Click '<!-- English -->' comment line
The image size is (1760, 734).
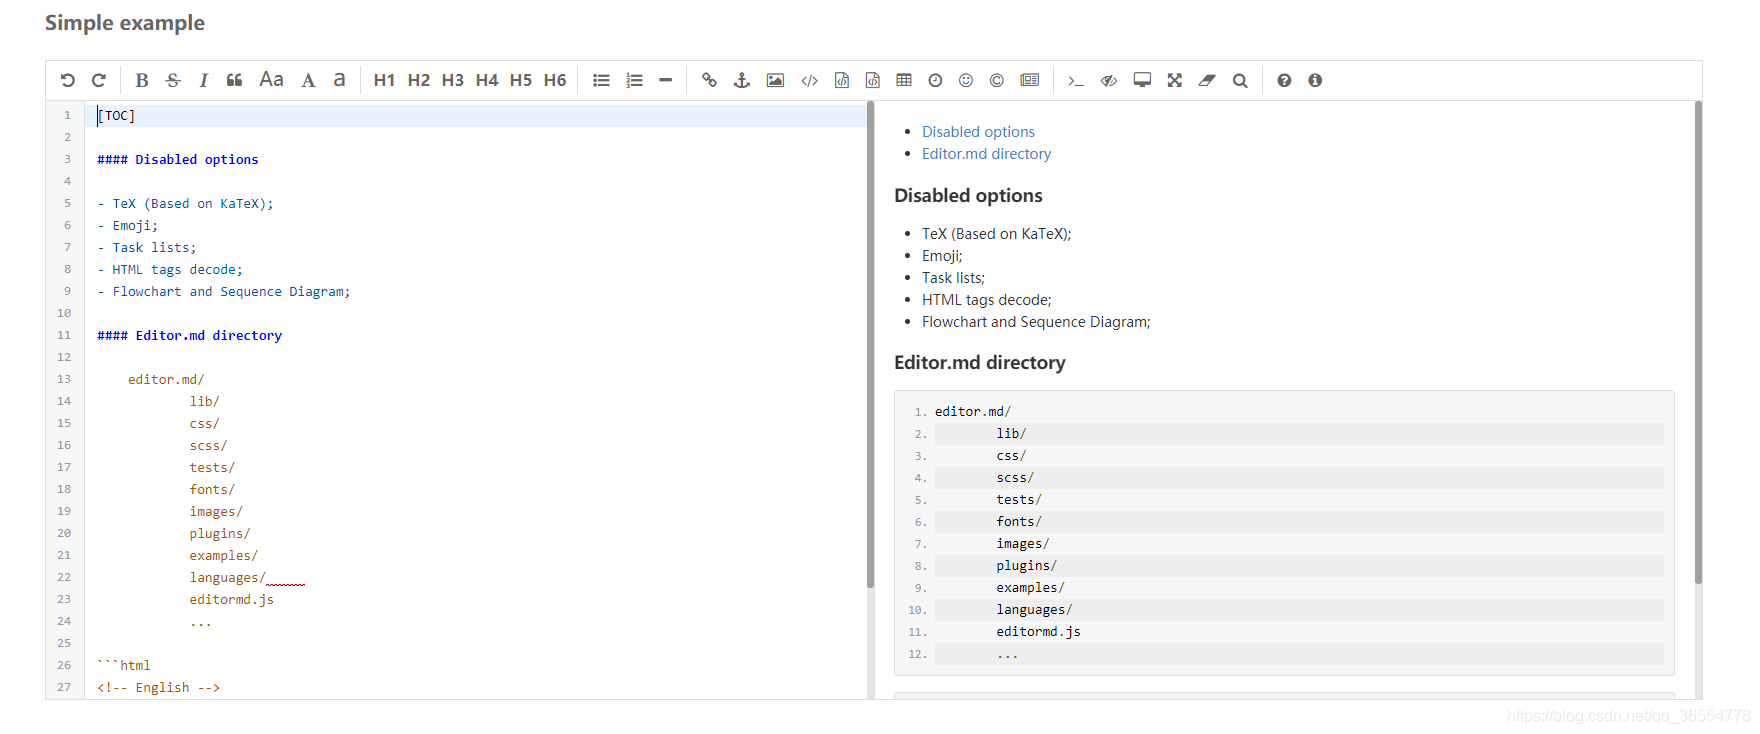158,688
